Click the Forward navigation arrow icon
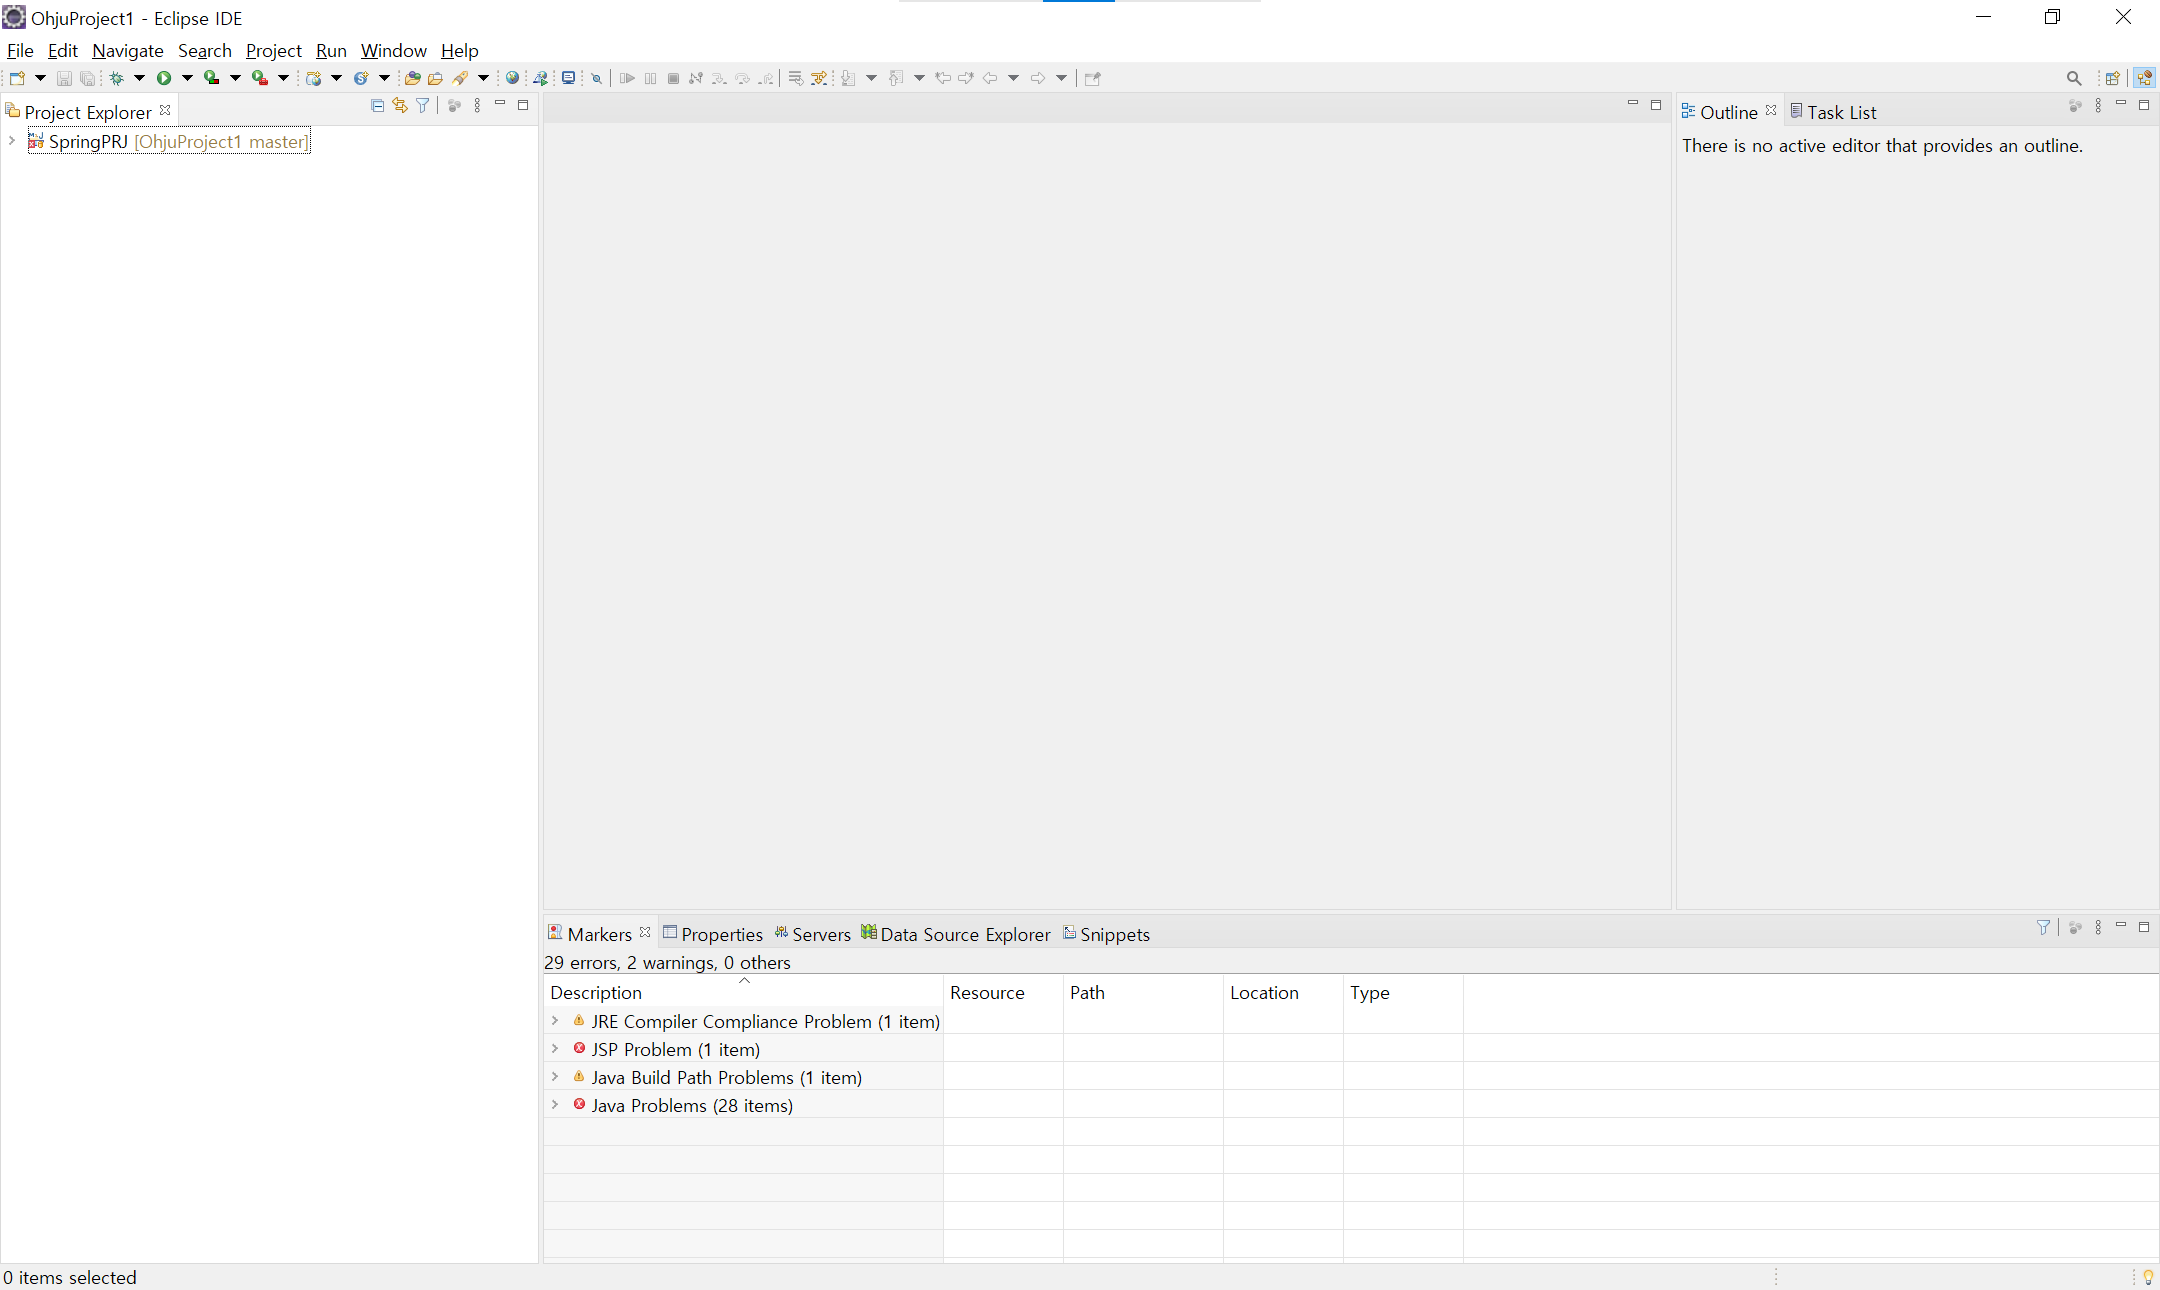This screenshot has height=1290, width=2160. click(1038, 78)
